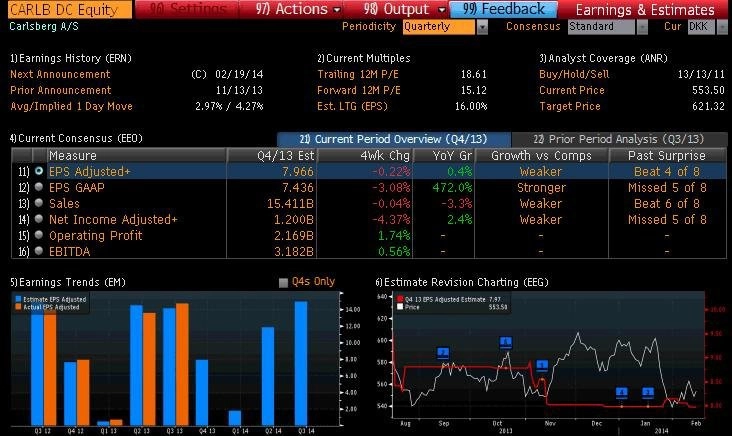Image resolution: width=732 pixels, height=436 pixels.
Task: Choose the Sales measure radio button
Action: (39, 203)
